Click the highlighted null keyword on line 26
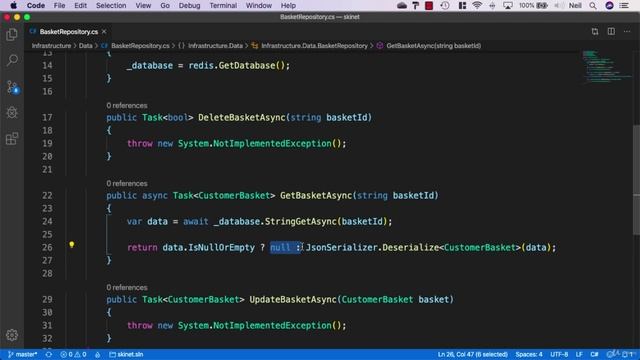The width and height of the screenshot is (640, 360). tap(280, 247)
